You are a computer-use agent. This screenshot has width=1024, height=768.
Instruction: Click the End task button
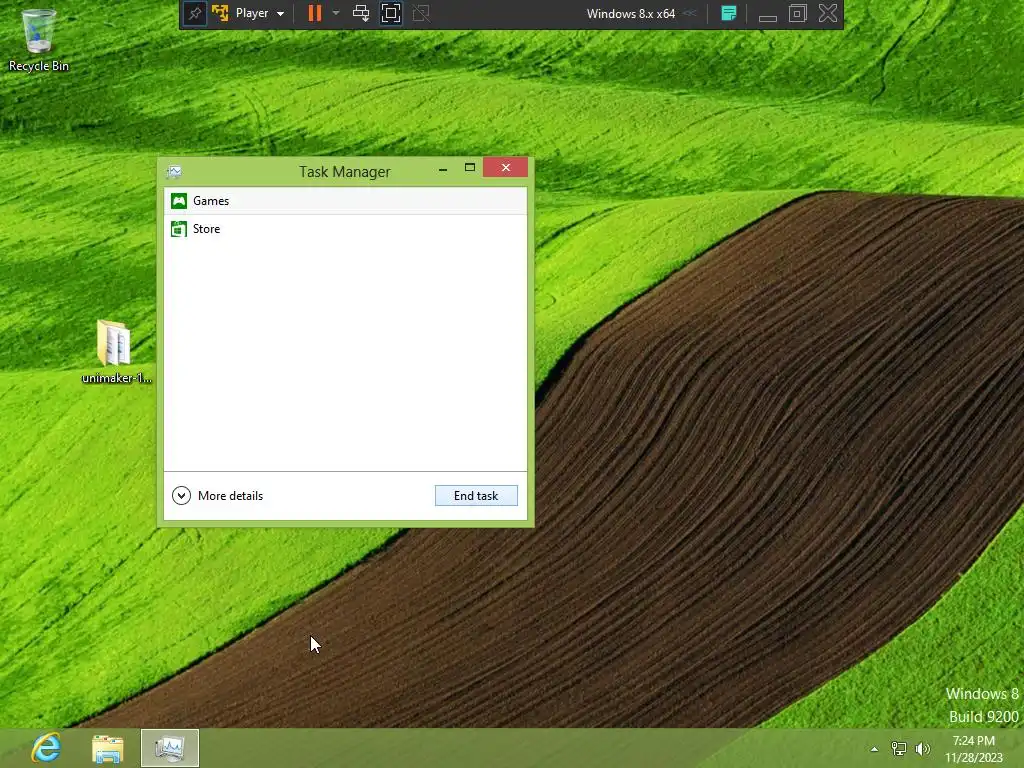click(476, 496)
